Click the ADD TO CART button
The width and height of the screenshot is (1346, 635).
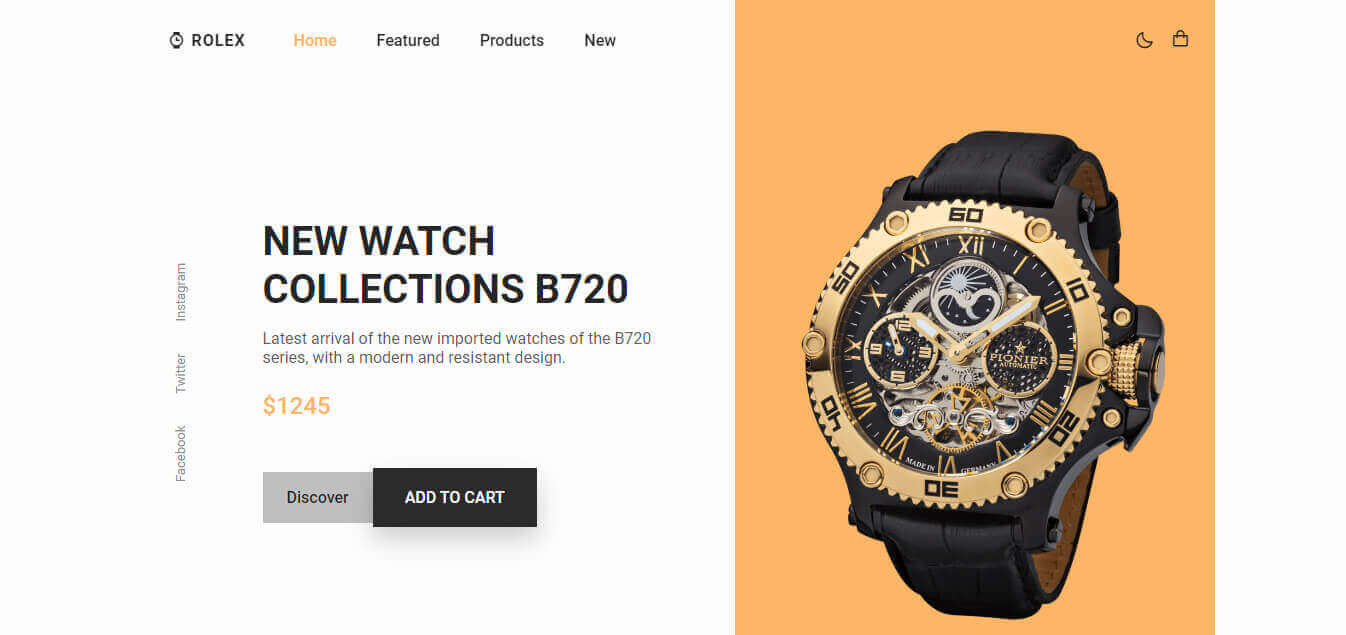[x=455, y=497]
